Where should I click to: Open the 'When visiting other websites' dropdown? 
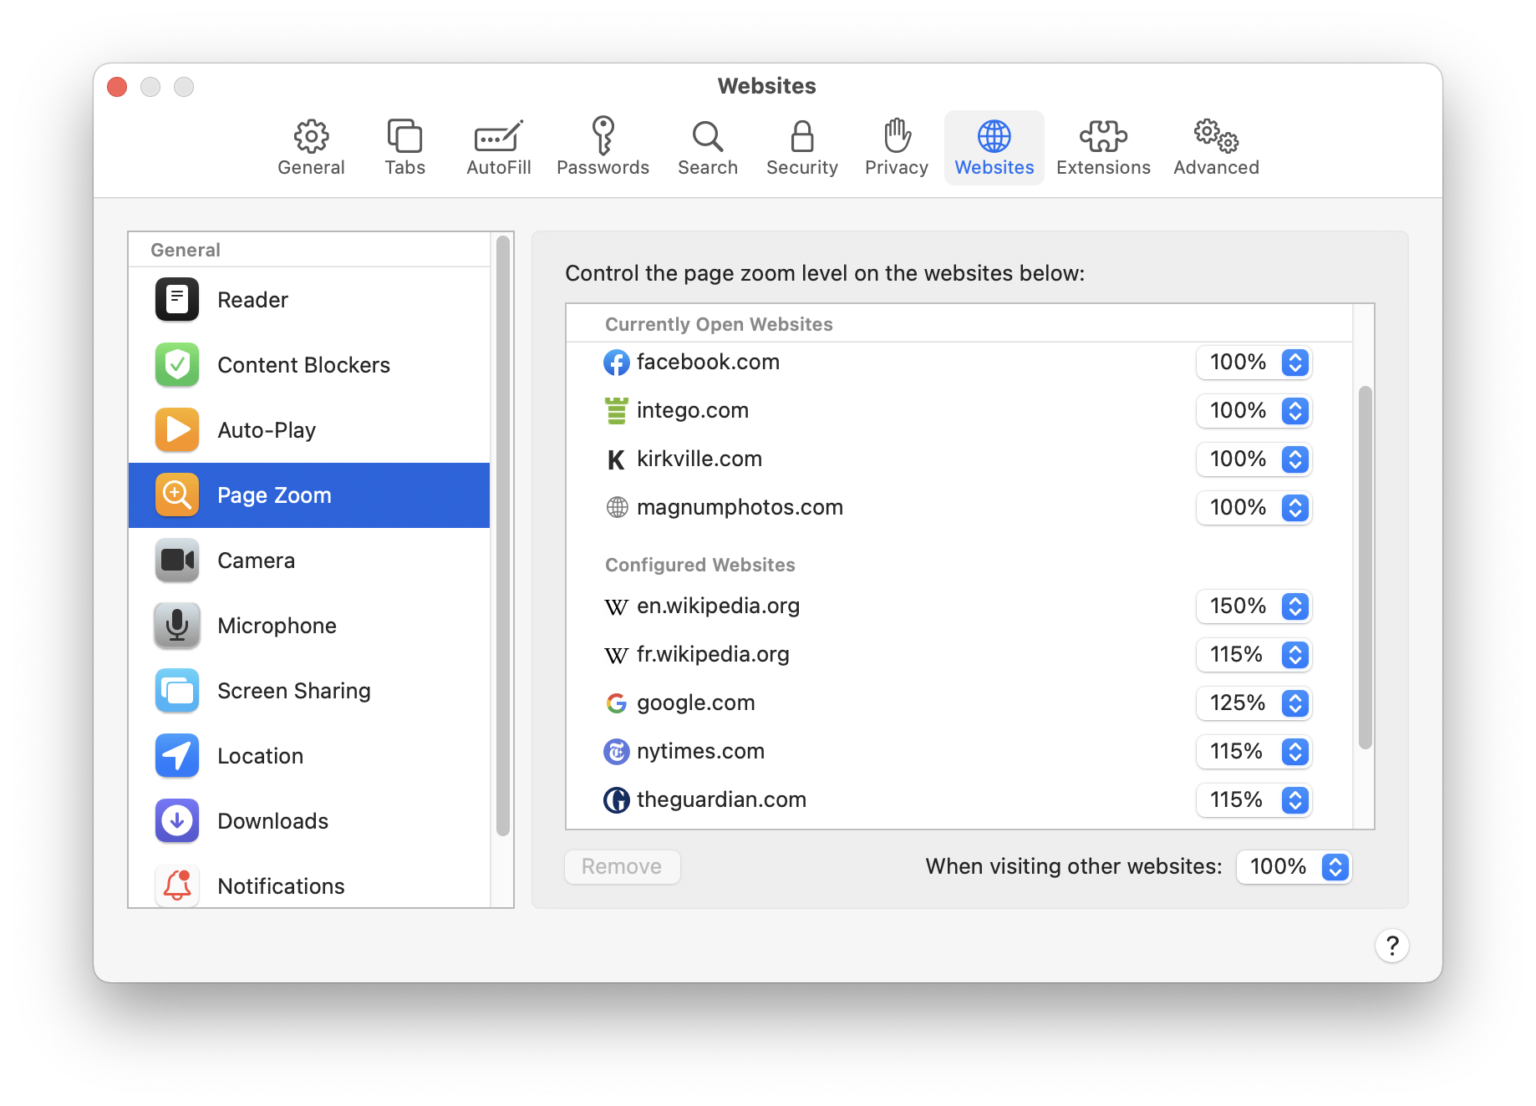click(x=1334, y=867)
